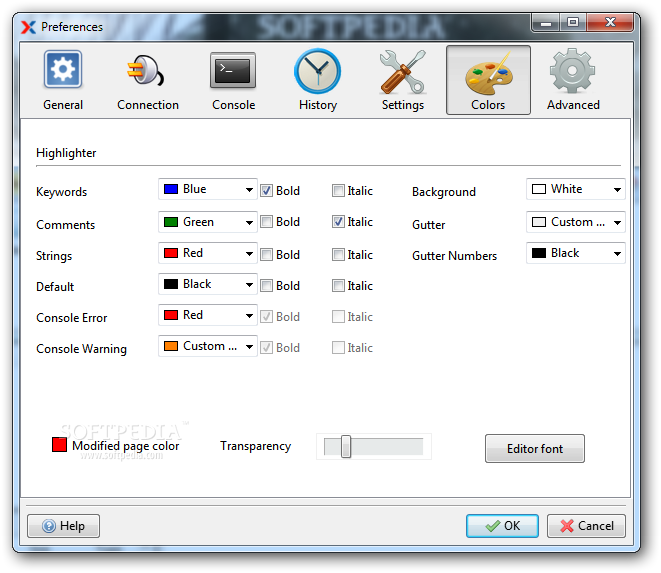Open the Comments Green color dropdown
The height and width of the screenshot is (573, 661).
208,222
